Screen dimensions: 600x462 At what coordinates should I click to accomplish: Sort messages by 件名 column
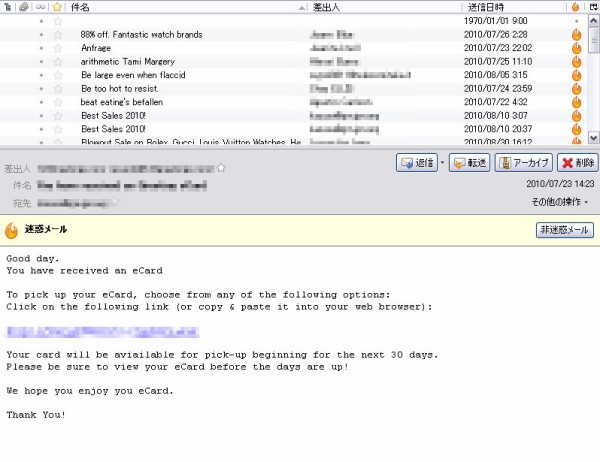[x=180, y=7]
